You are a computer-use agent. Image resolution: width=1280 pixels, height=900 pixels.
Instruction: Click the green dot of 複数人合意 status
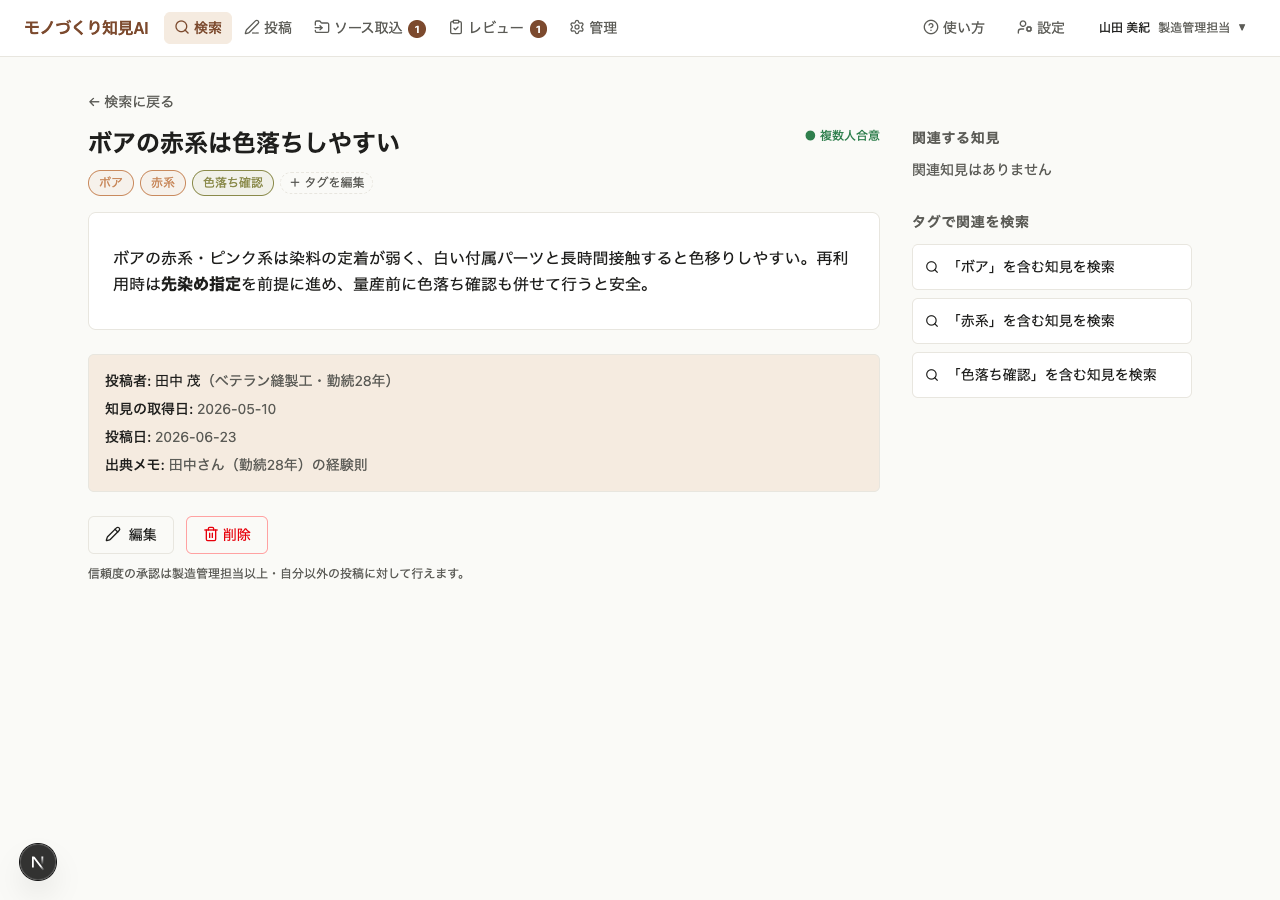tap(810, 136)
